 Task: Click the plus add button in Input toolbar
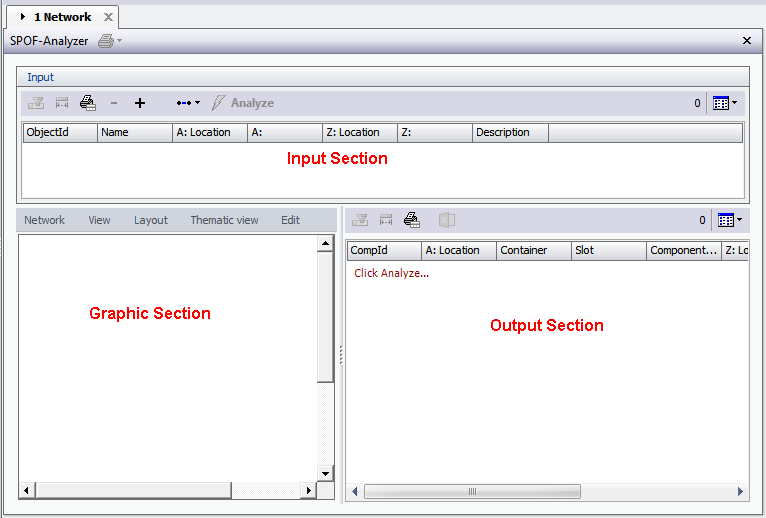[x=140, y=103]
